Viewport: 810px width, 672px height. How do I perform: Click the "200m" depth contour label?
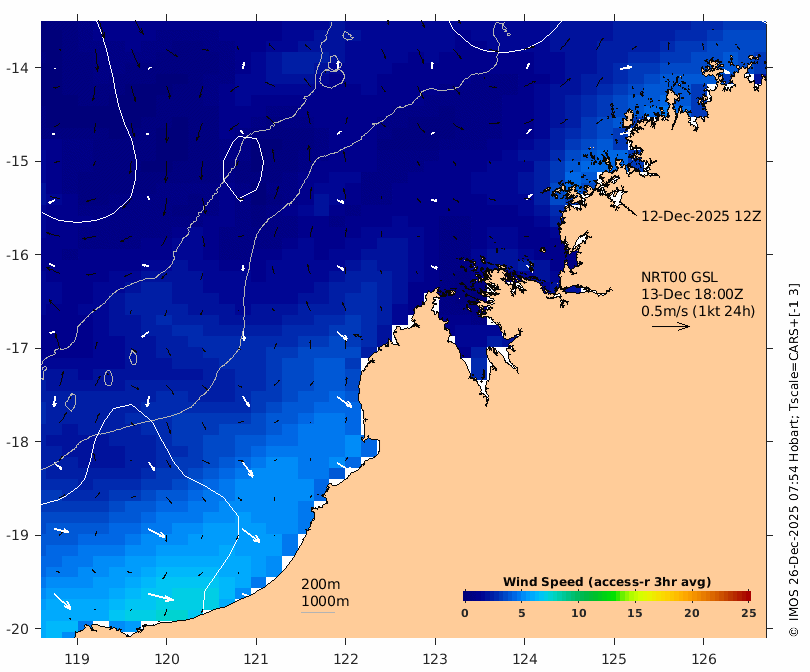pyautogui.click(x=320, y=584)
